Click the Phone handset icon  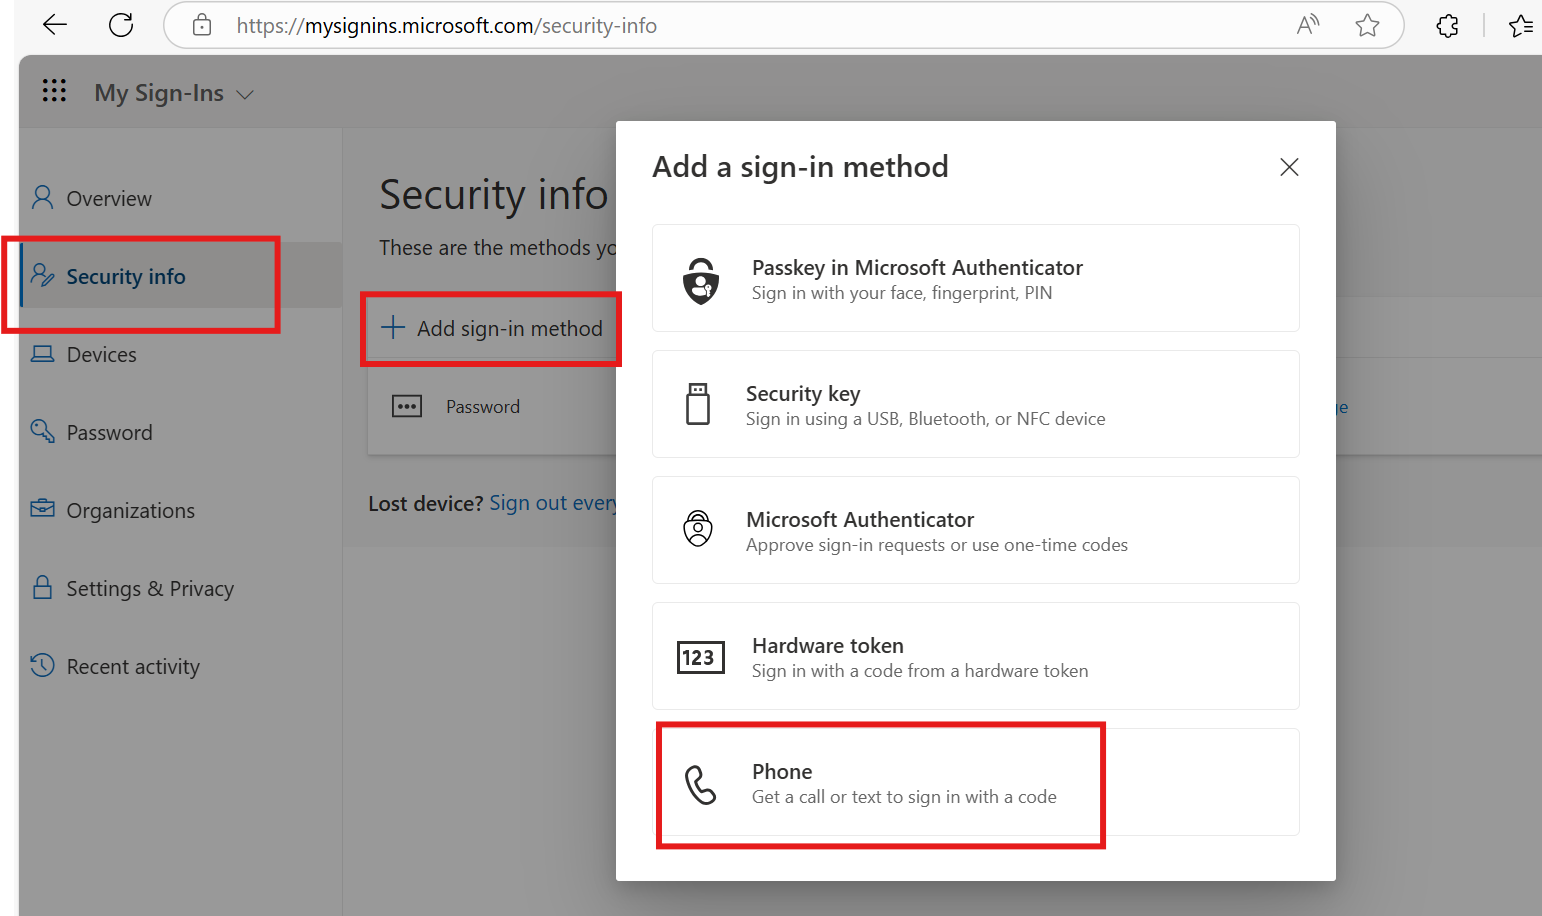[x=701, y=785]
